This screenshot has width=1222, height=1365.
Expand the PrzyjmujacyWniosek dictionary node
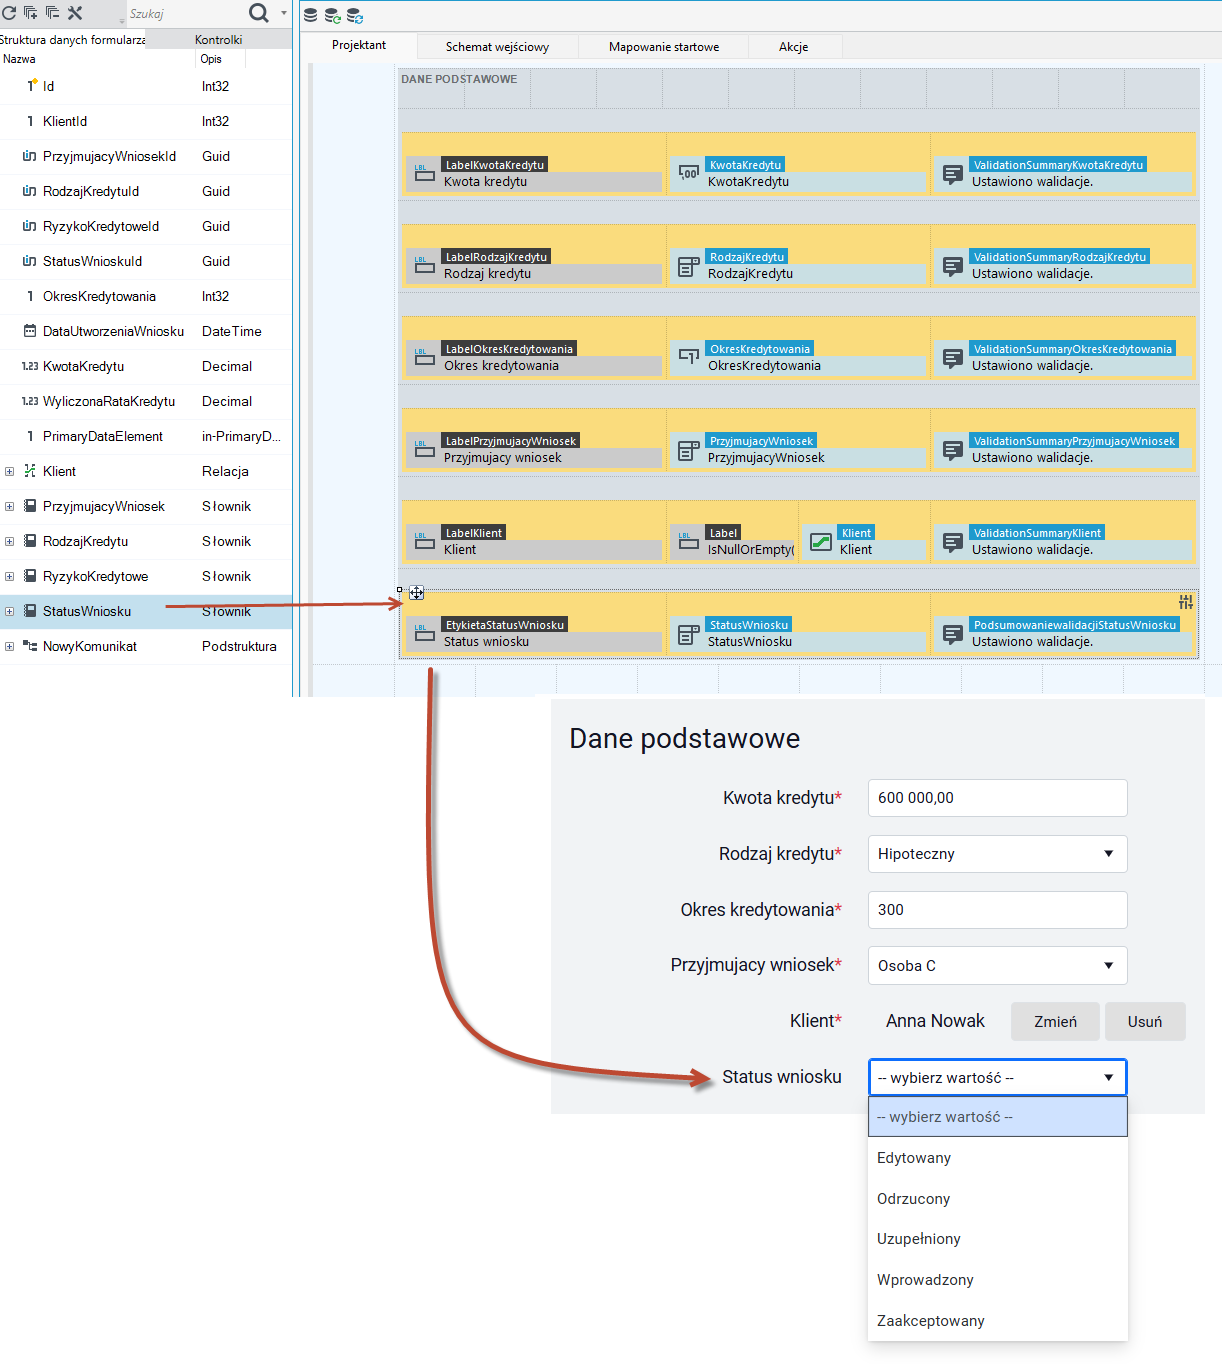tap(9, 506)
